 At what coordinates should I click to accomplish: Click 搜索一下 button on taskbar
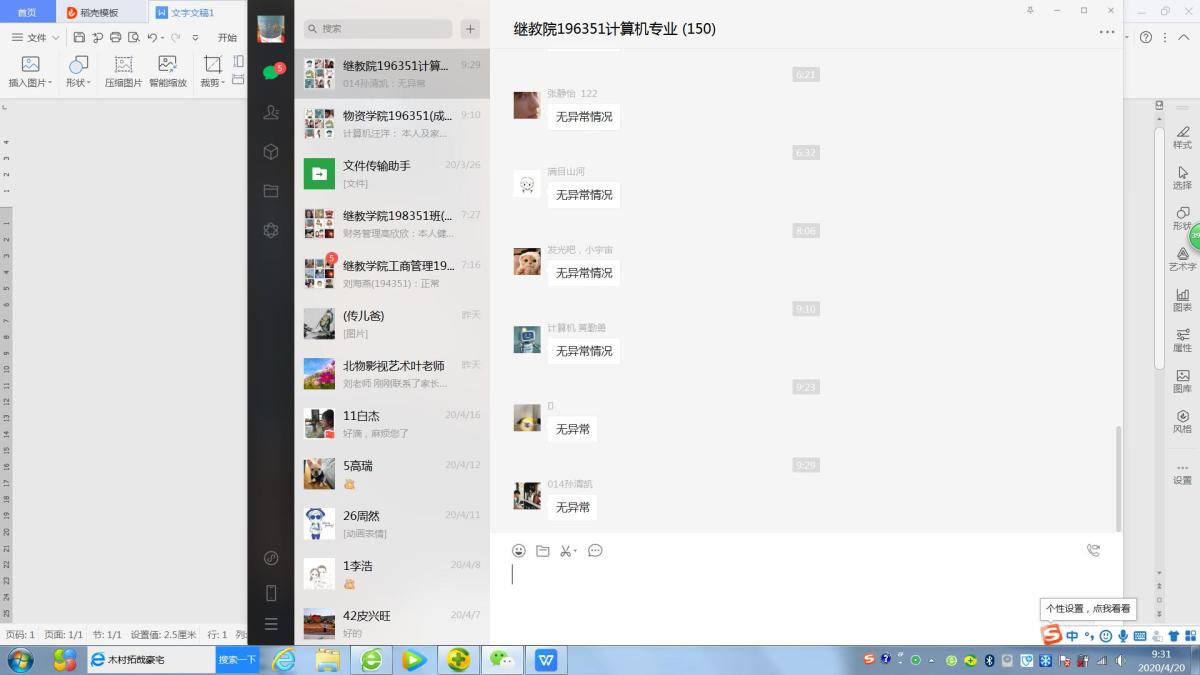237,660
